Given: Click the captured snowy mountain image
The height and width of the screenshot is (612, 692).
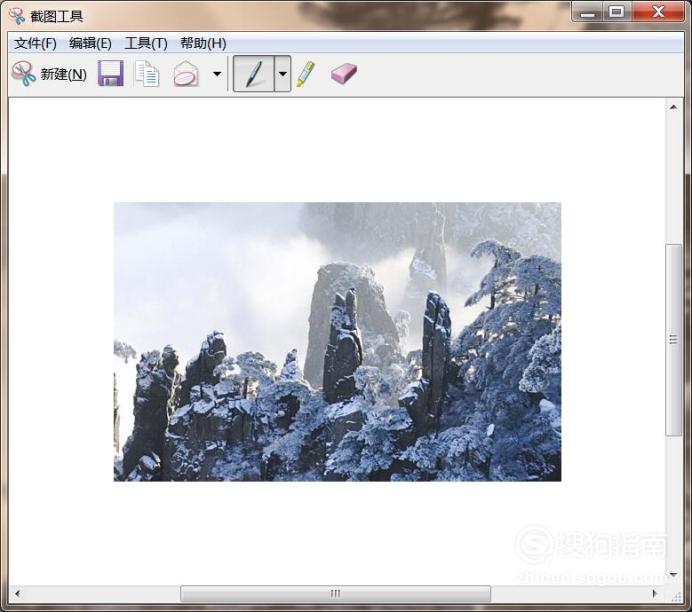Looking at the screenshot, I should click(x=338, y=342).
